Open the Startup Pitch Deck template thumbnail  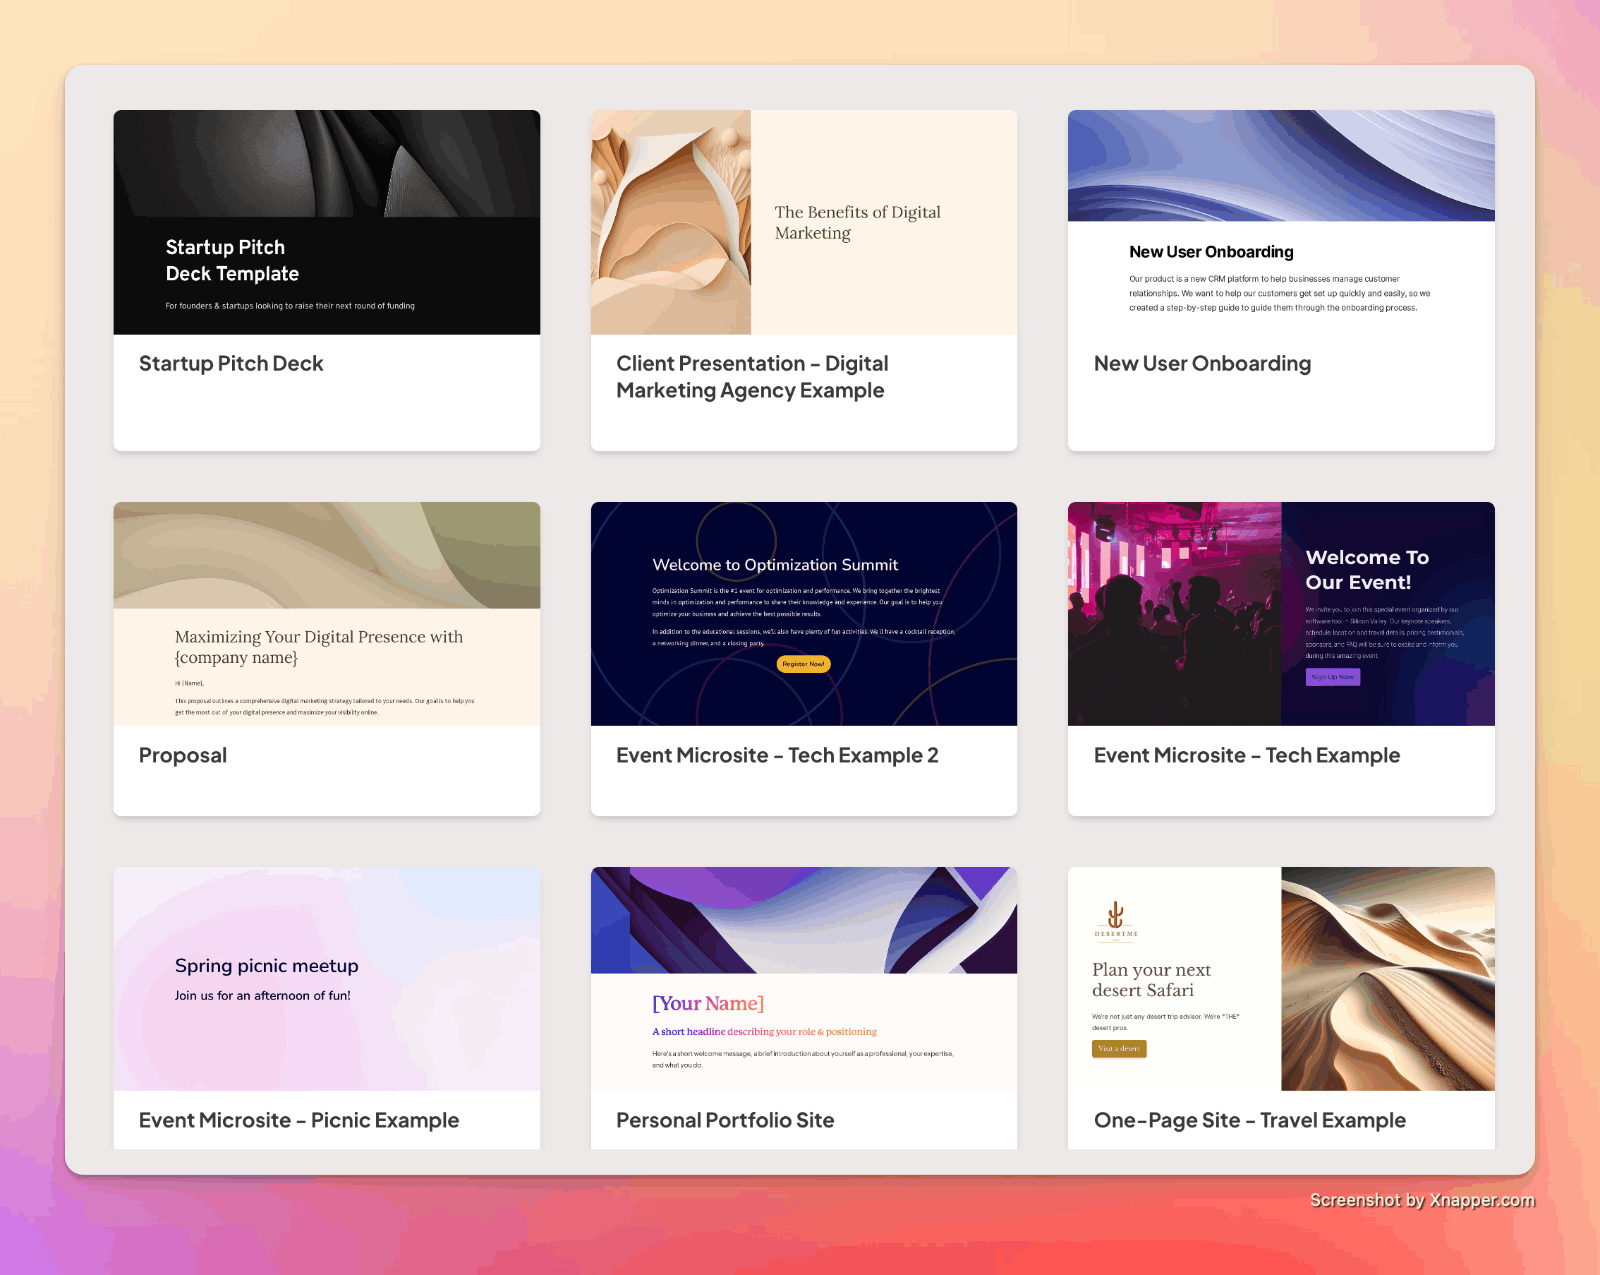click(x=326, y=222)
